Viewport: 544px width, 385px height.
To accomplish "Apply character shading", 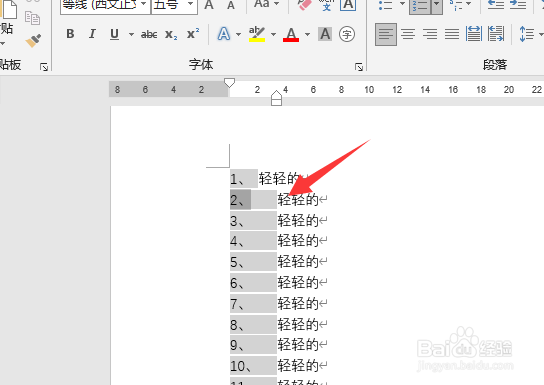I will [325, 34].
